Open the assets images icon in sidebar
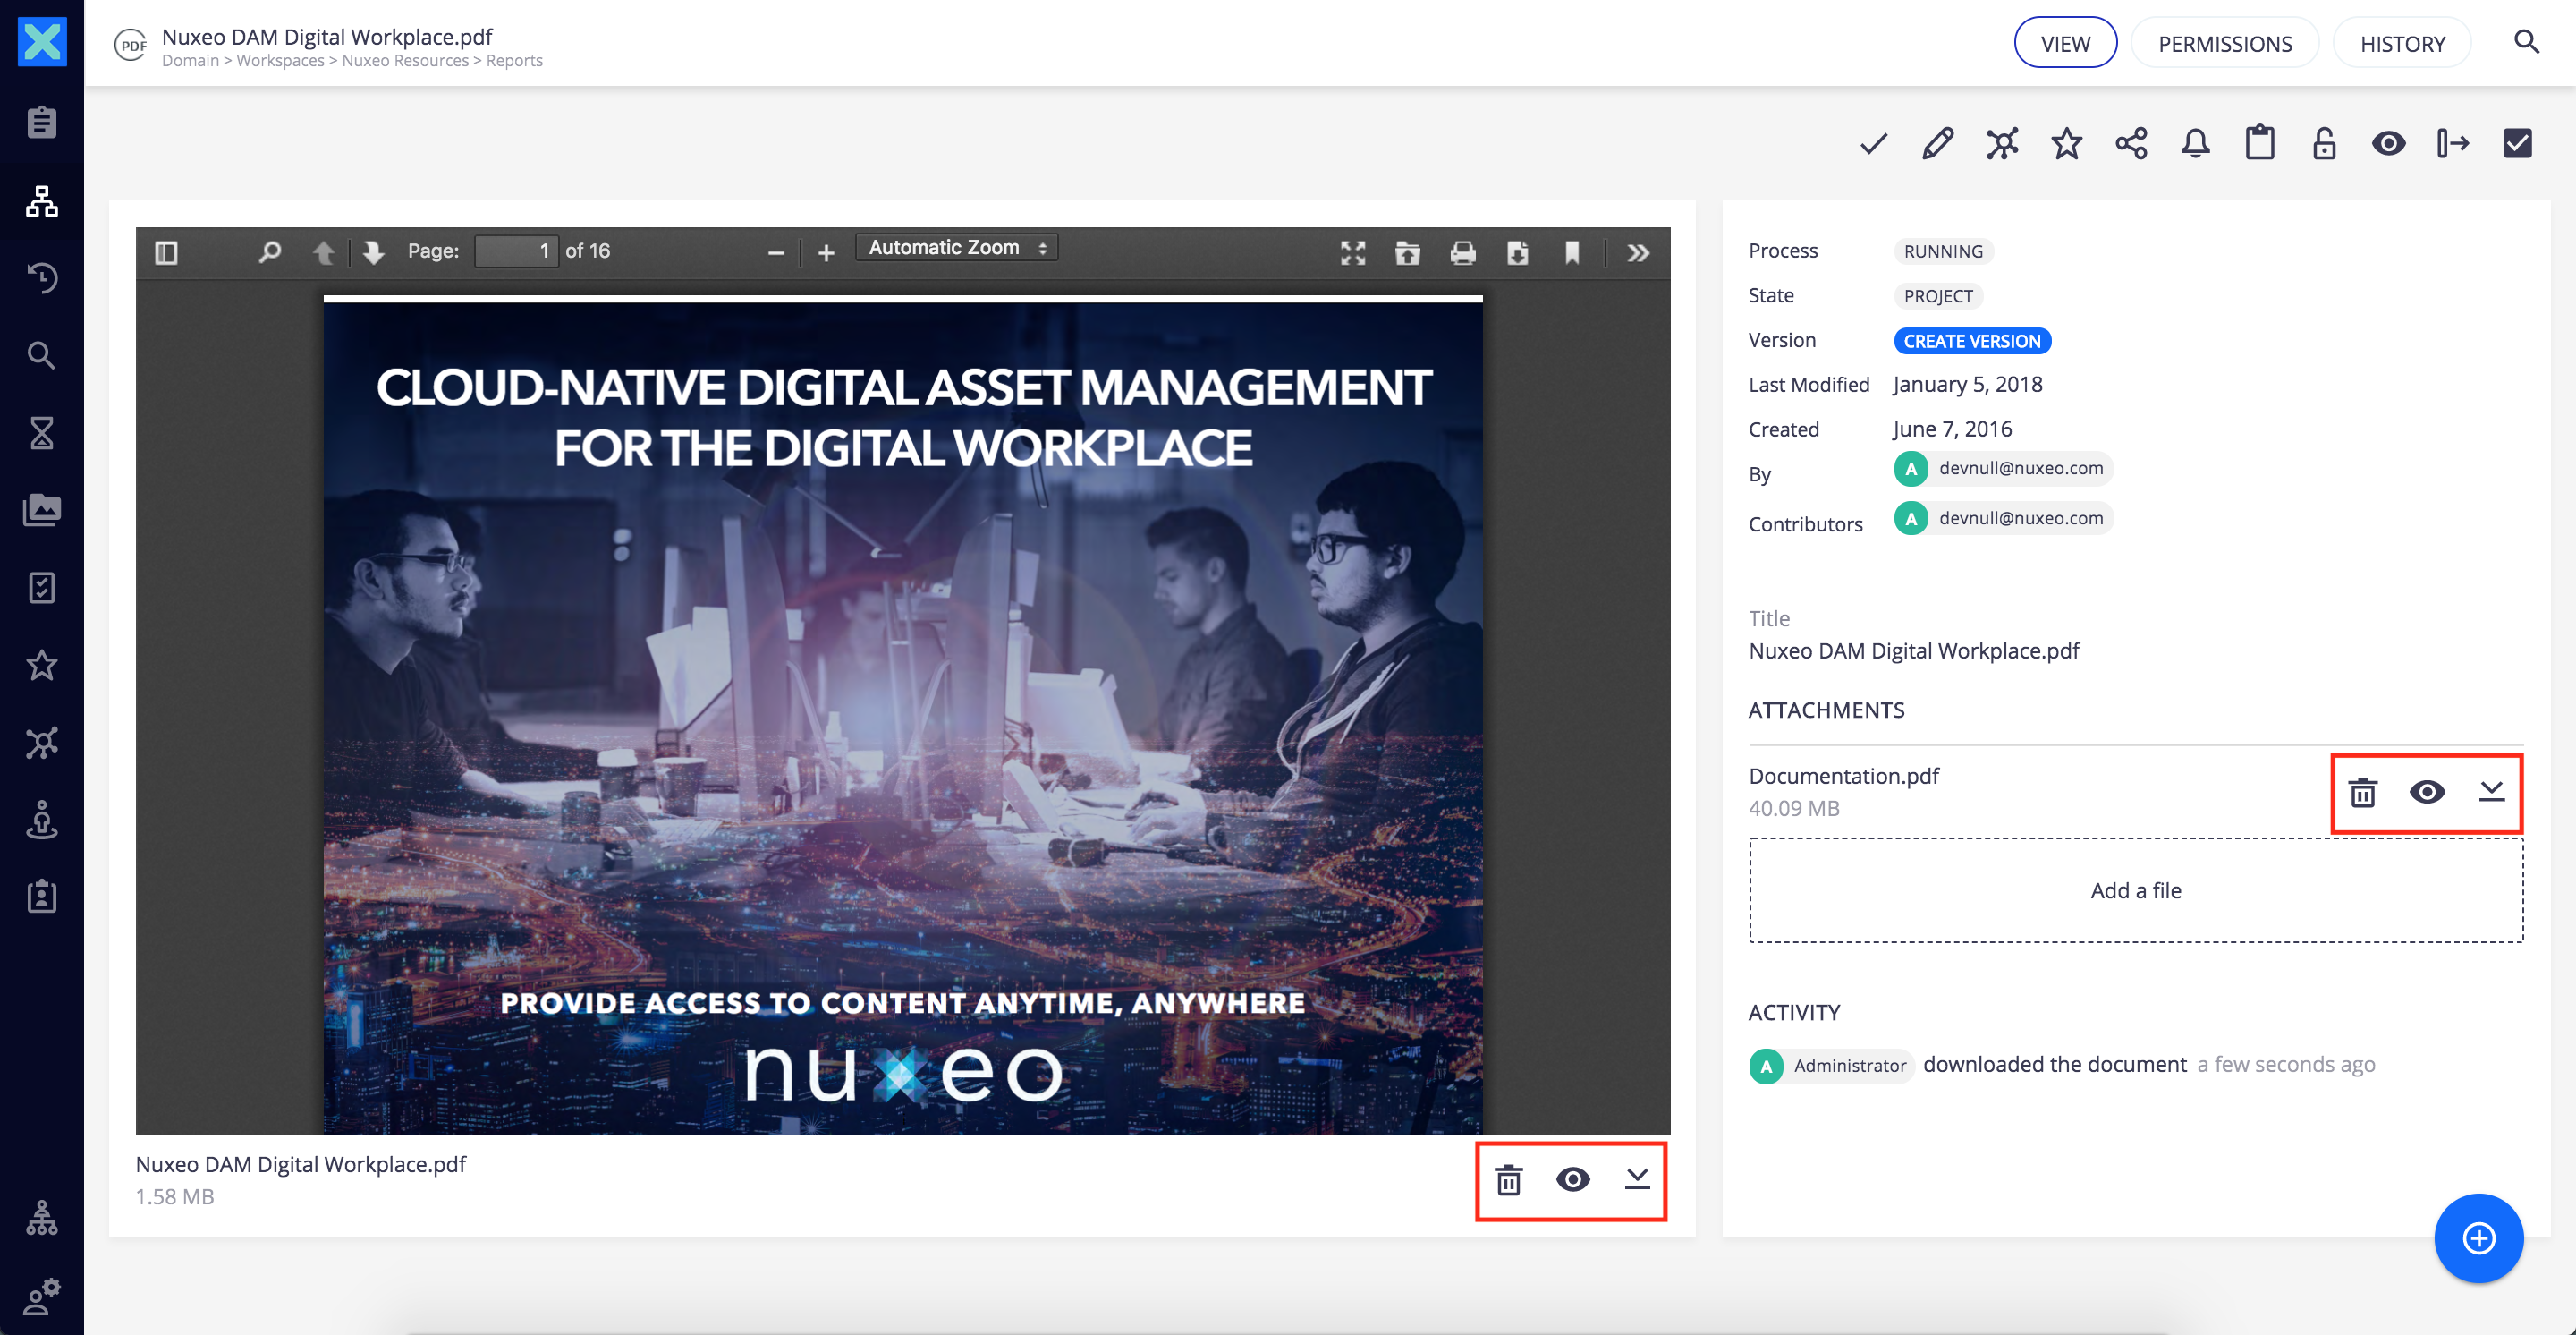The width and height of the screenshot is (2576, 1335). pos(42,510)
